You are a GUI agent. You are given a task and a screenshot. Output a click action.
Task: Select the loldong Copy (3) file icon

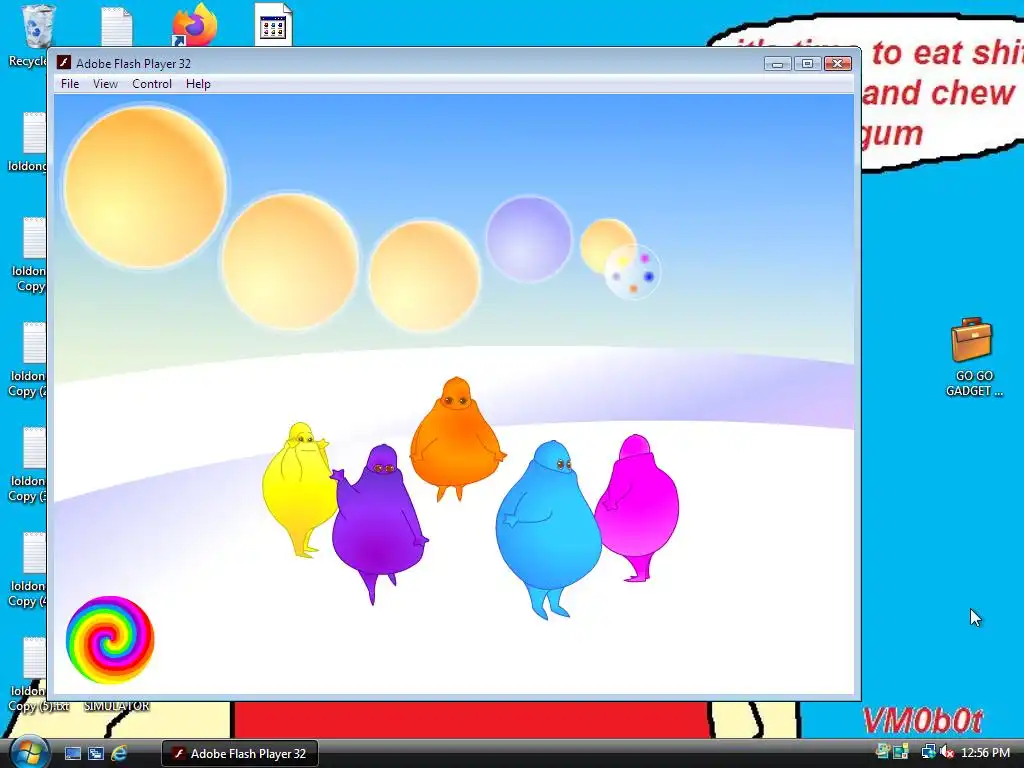(x=34, y=447)
